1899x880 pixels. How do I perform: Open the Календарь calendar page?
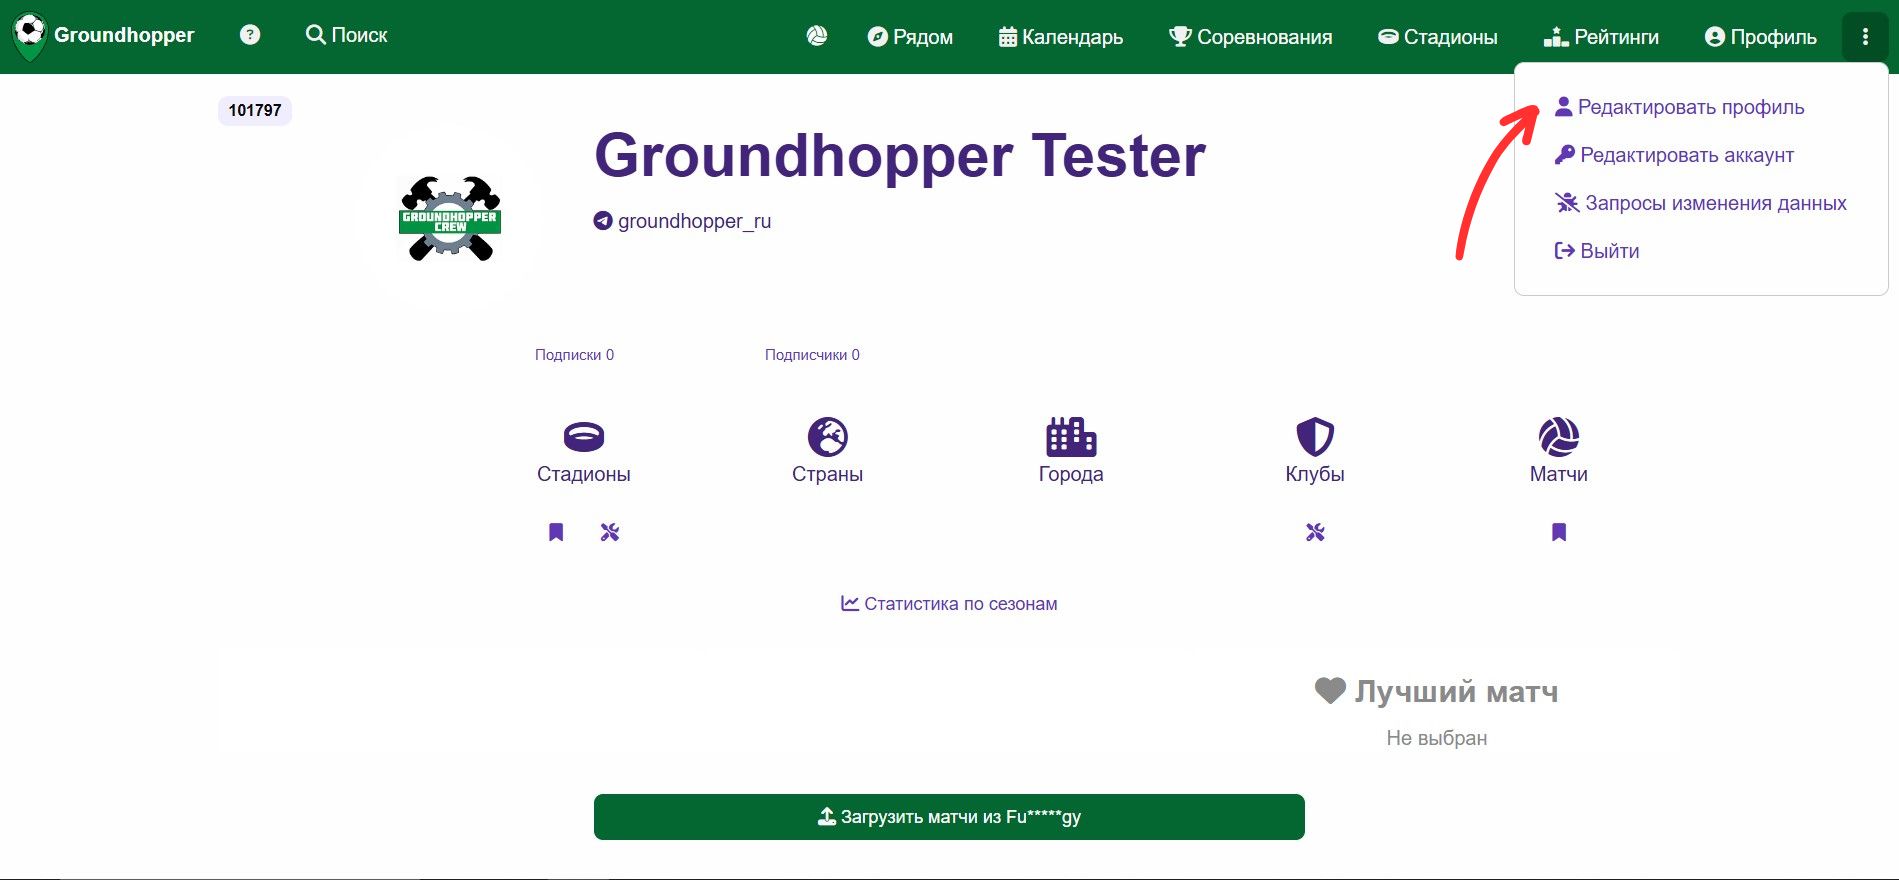coord(1061,37)
